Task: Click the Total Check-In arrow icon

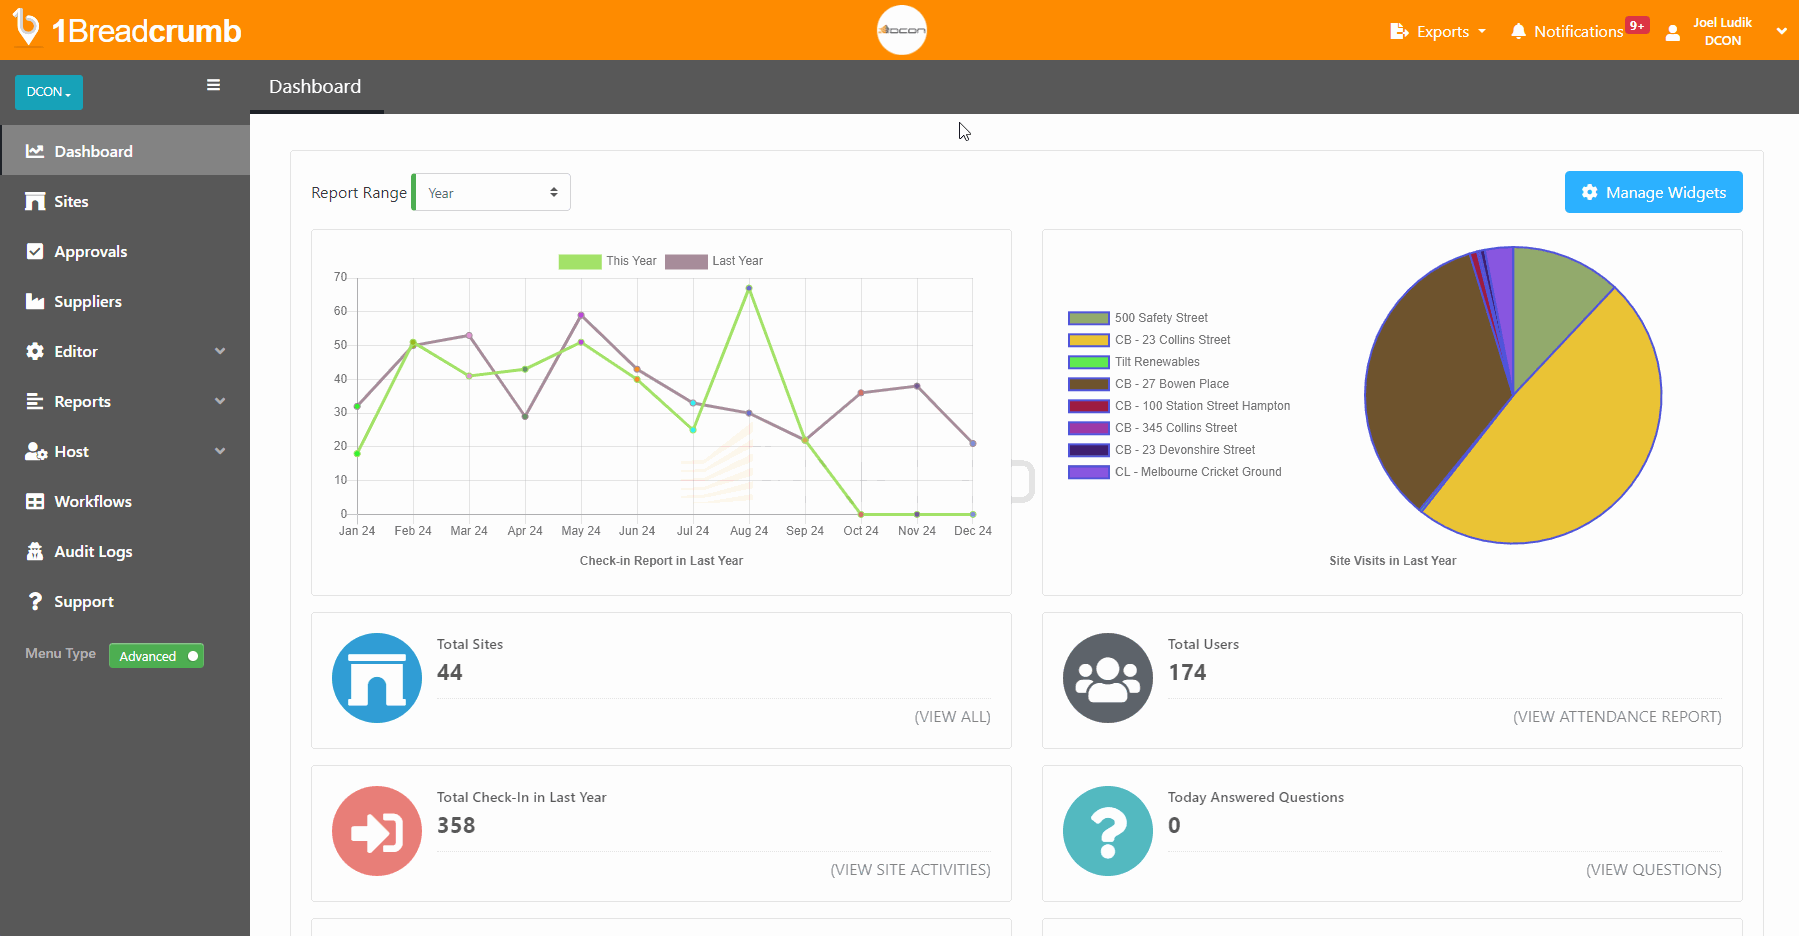Action: click(x=377, y=831)
